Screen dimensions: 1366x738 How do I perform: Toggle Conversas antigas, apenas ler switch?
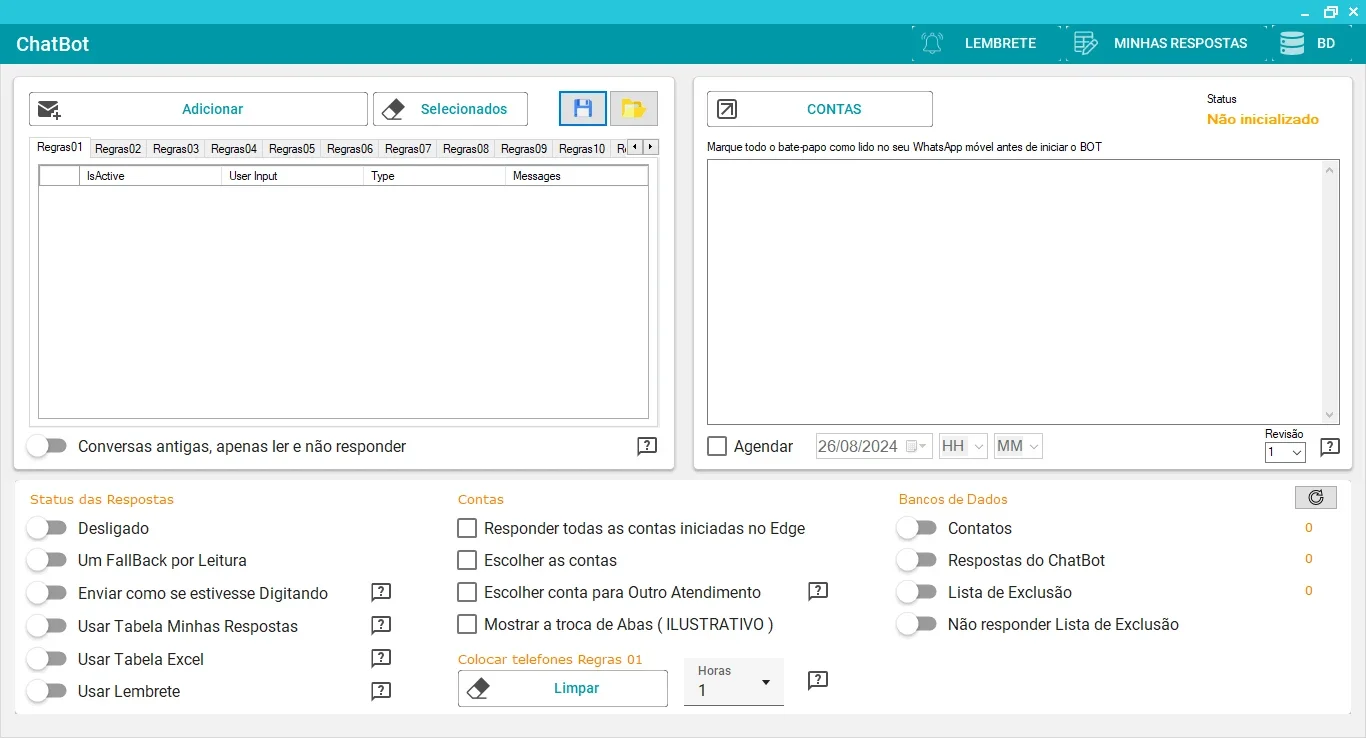point(46,446)
